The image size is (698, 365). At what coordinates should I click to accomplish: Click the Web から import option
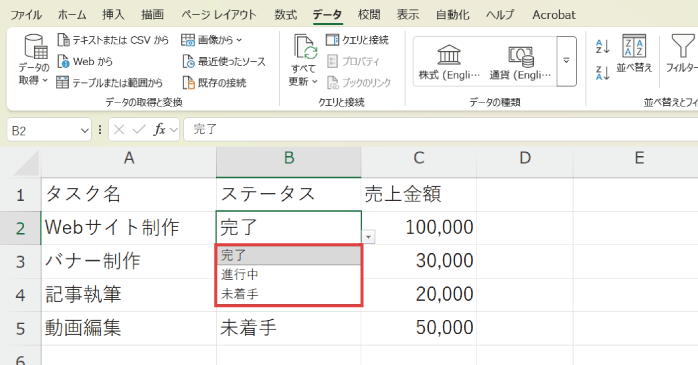tap(85, 61)
